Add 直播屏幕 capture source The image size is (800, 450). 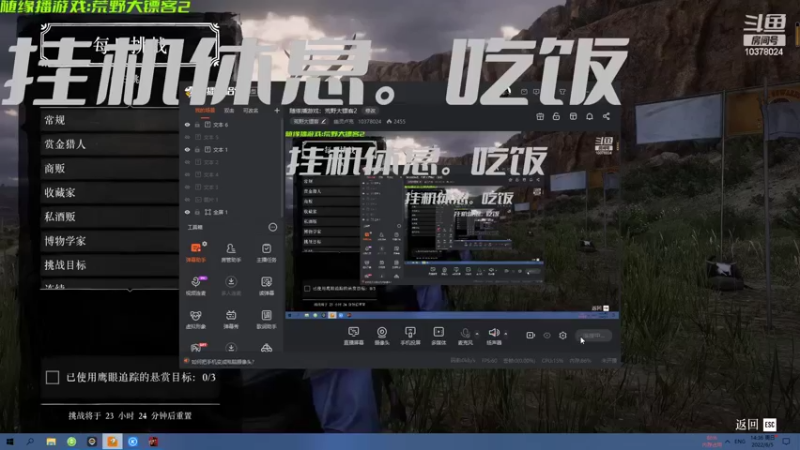pyautogui.click(x=354, y=336)
